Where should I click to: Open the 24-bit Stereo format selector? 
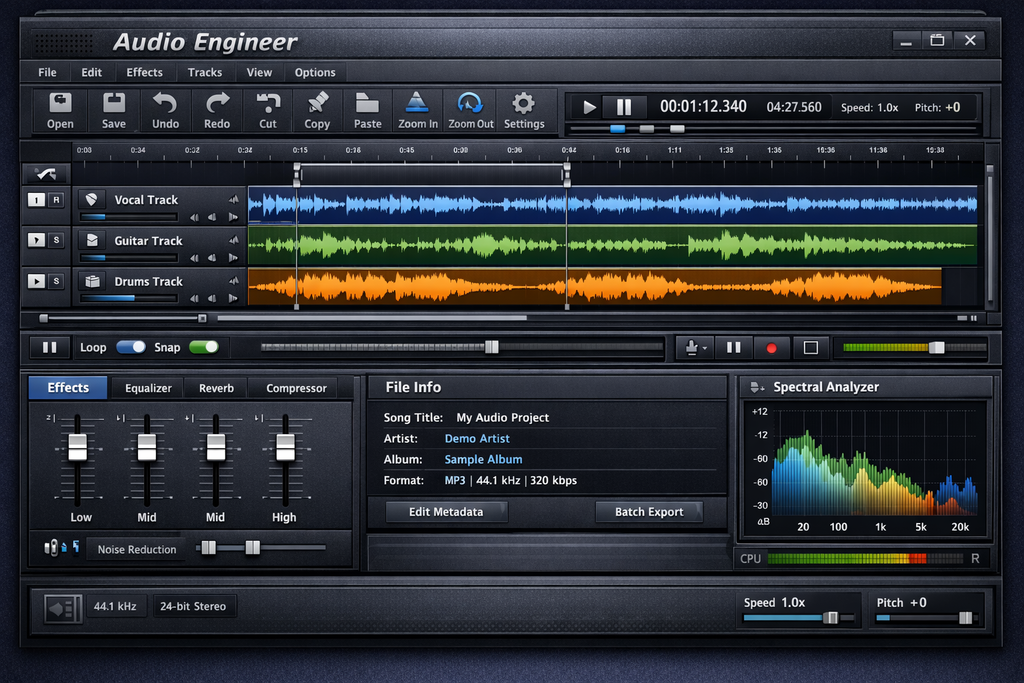[x=194, y=606]
